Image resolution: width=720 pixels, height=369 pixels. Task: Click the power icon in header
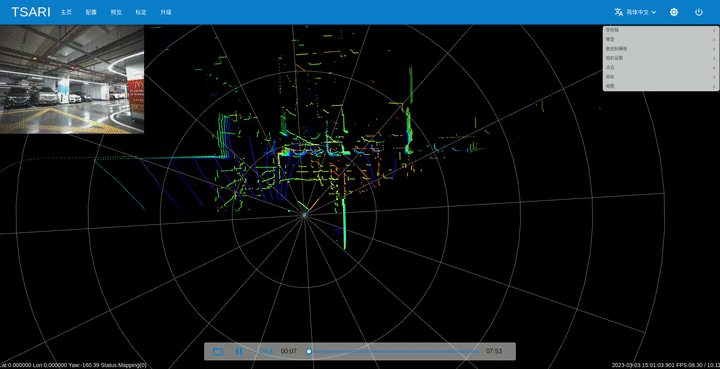click(699, 12)
